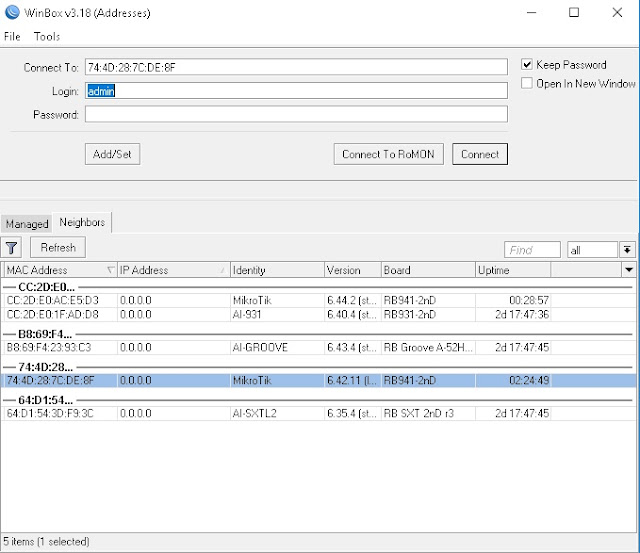
Task: Sort by IP Address column header
Action: click(x=173, y=270)
